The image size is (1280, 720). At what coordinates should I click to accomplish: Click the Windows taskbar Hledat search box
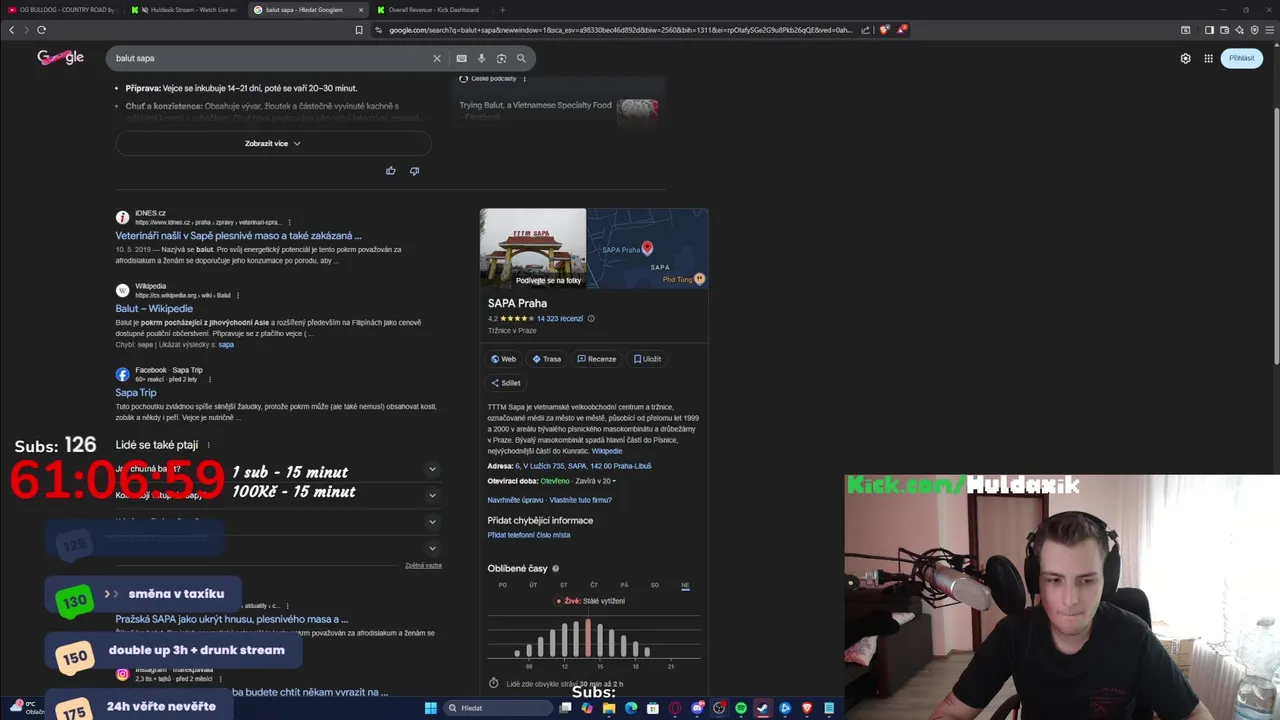[498, 708]
